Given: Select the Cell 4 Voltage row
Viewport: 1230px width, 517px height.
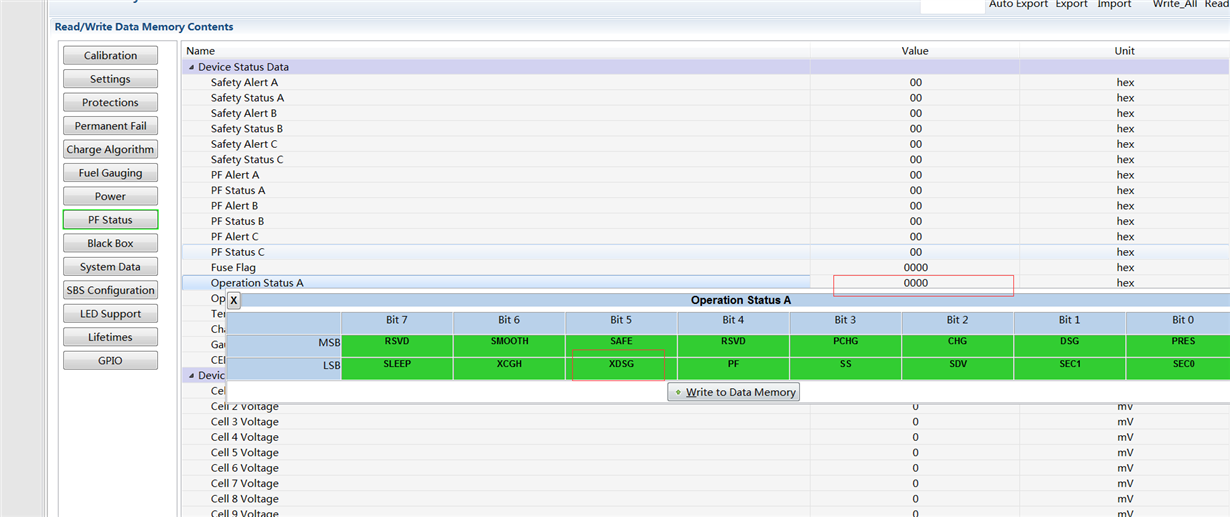Looking at the screenshot, I should pyautogui.click(x=706, y=437).
